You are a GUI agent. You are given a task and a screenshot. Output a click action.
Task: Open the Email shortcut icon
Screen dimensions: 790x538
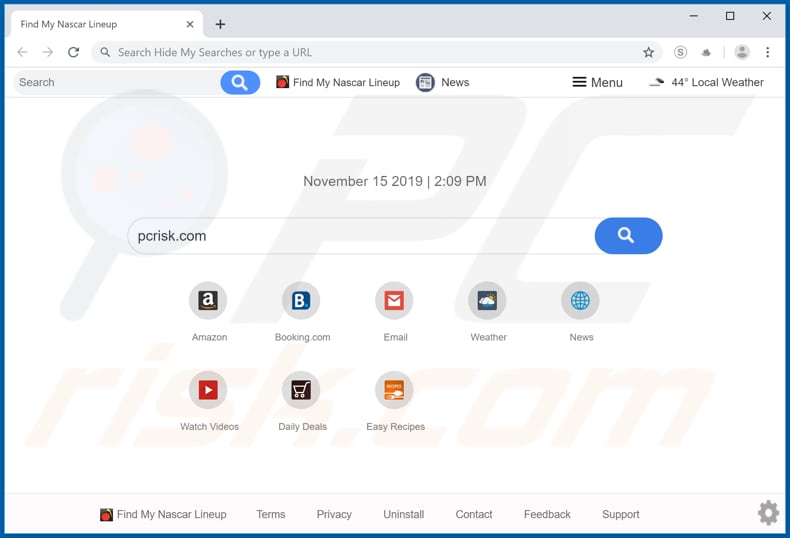(394, 300)
